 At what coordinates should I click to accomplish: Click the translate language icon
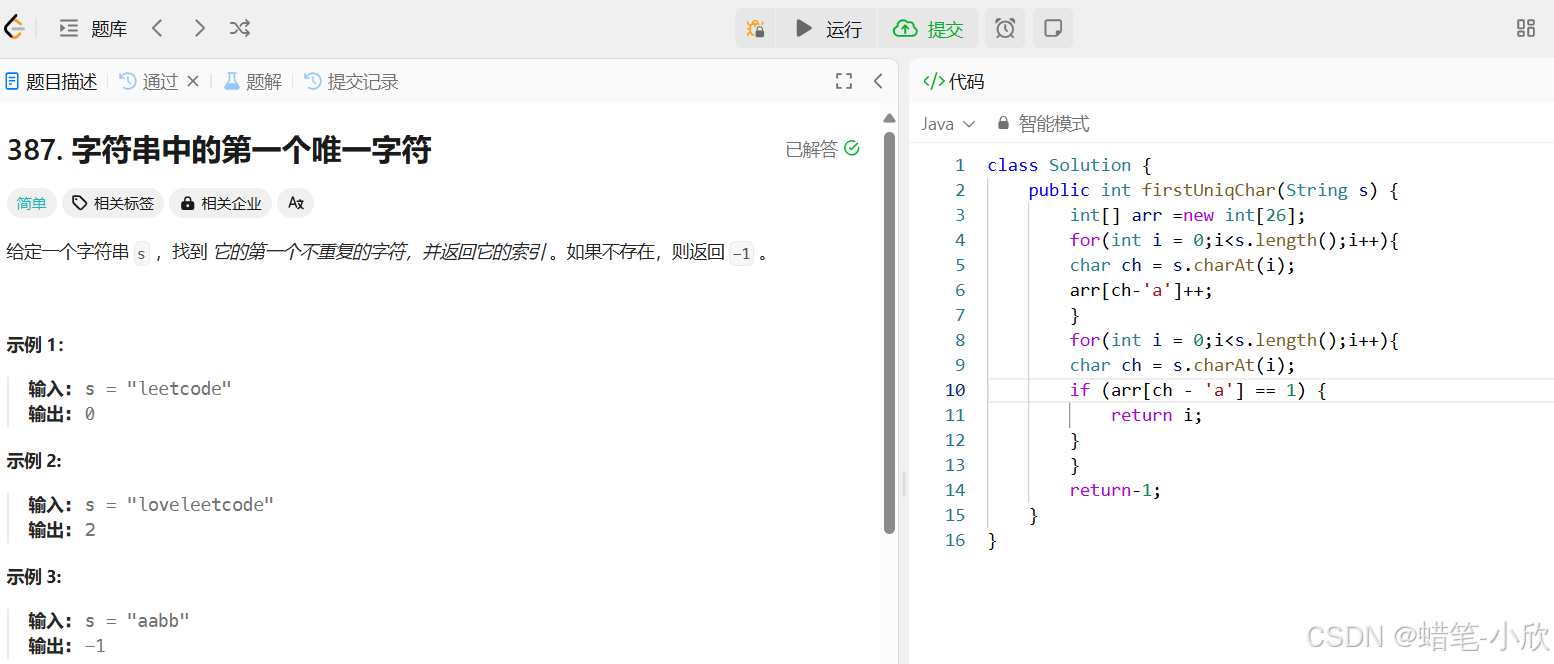pos(296,204)
